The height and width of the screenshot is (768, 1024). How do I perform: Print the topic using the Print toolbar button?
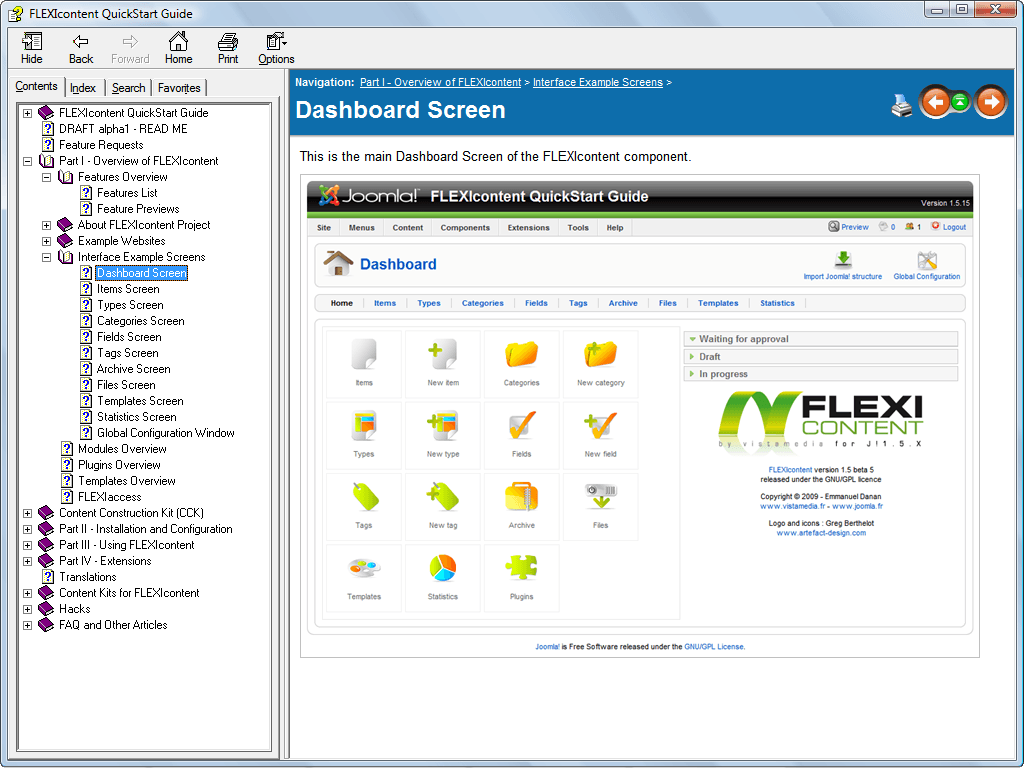[228, 48]
